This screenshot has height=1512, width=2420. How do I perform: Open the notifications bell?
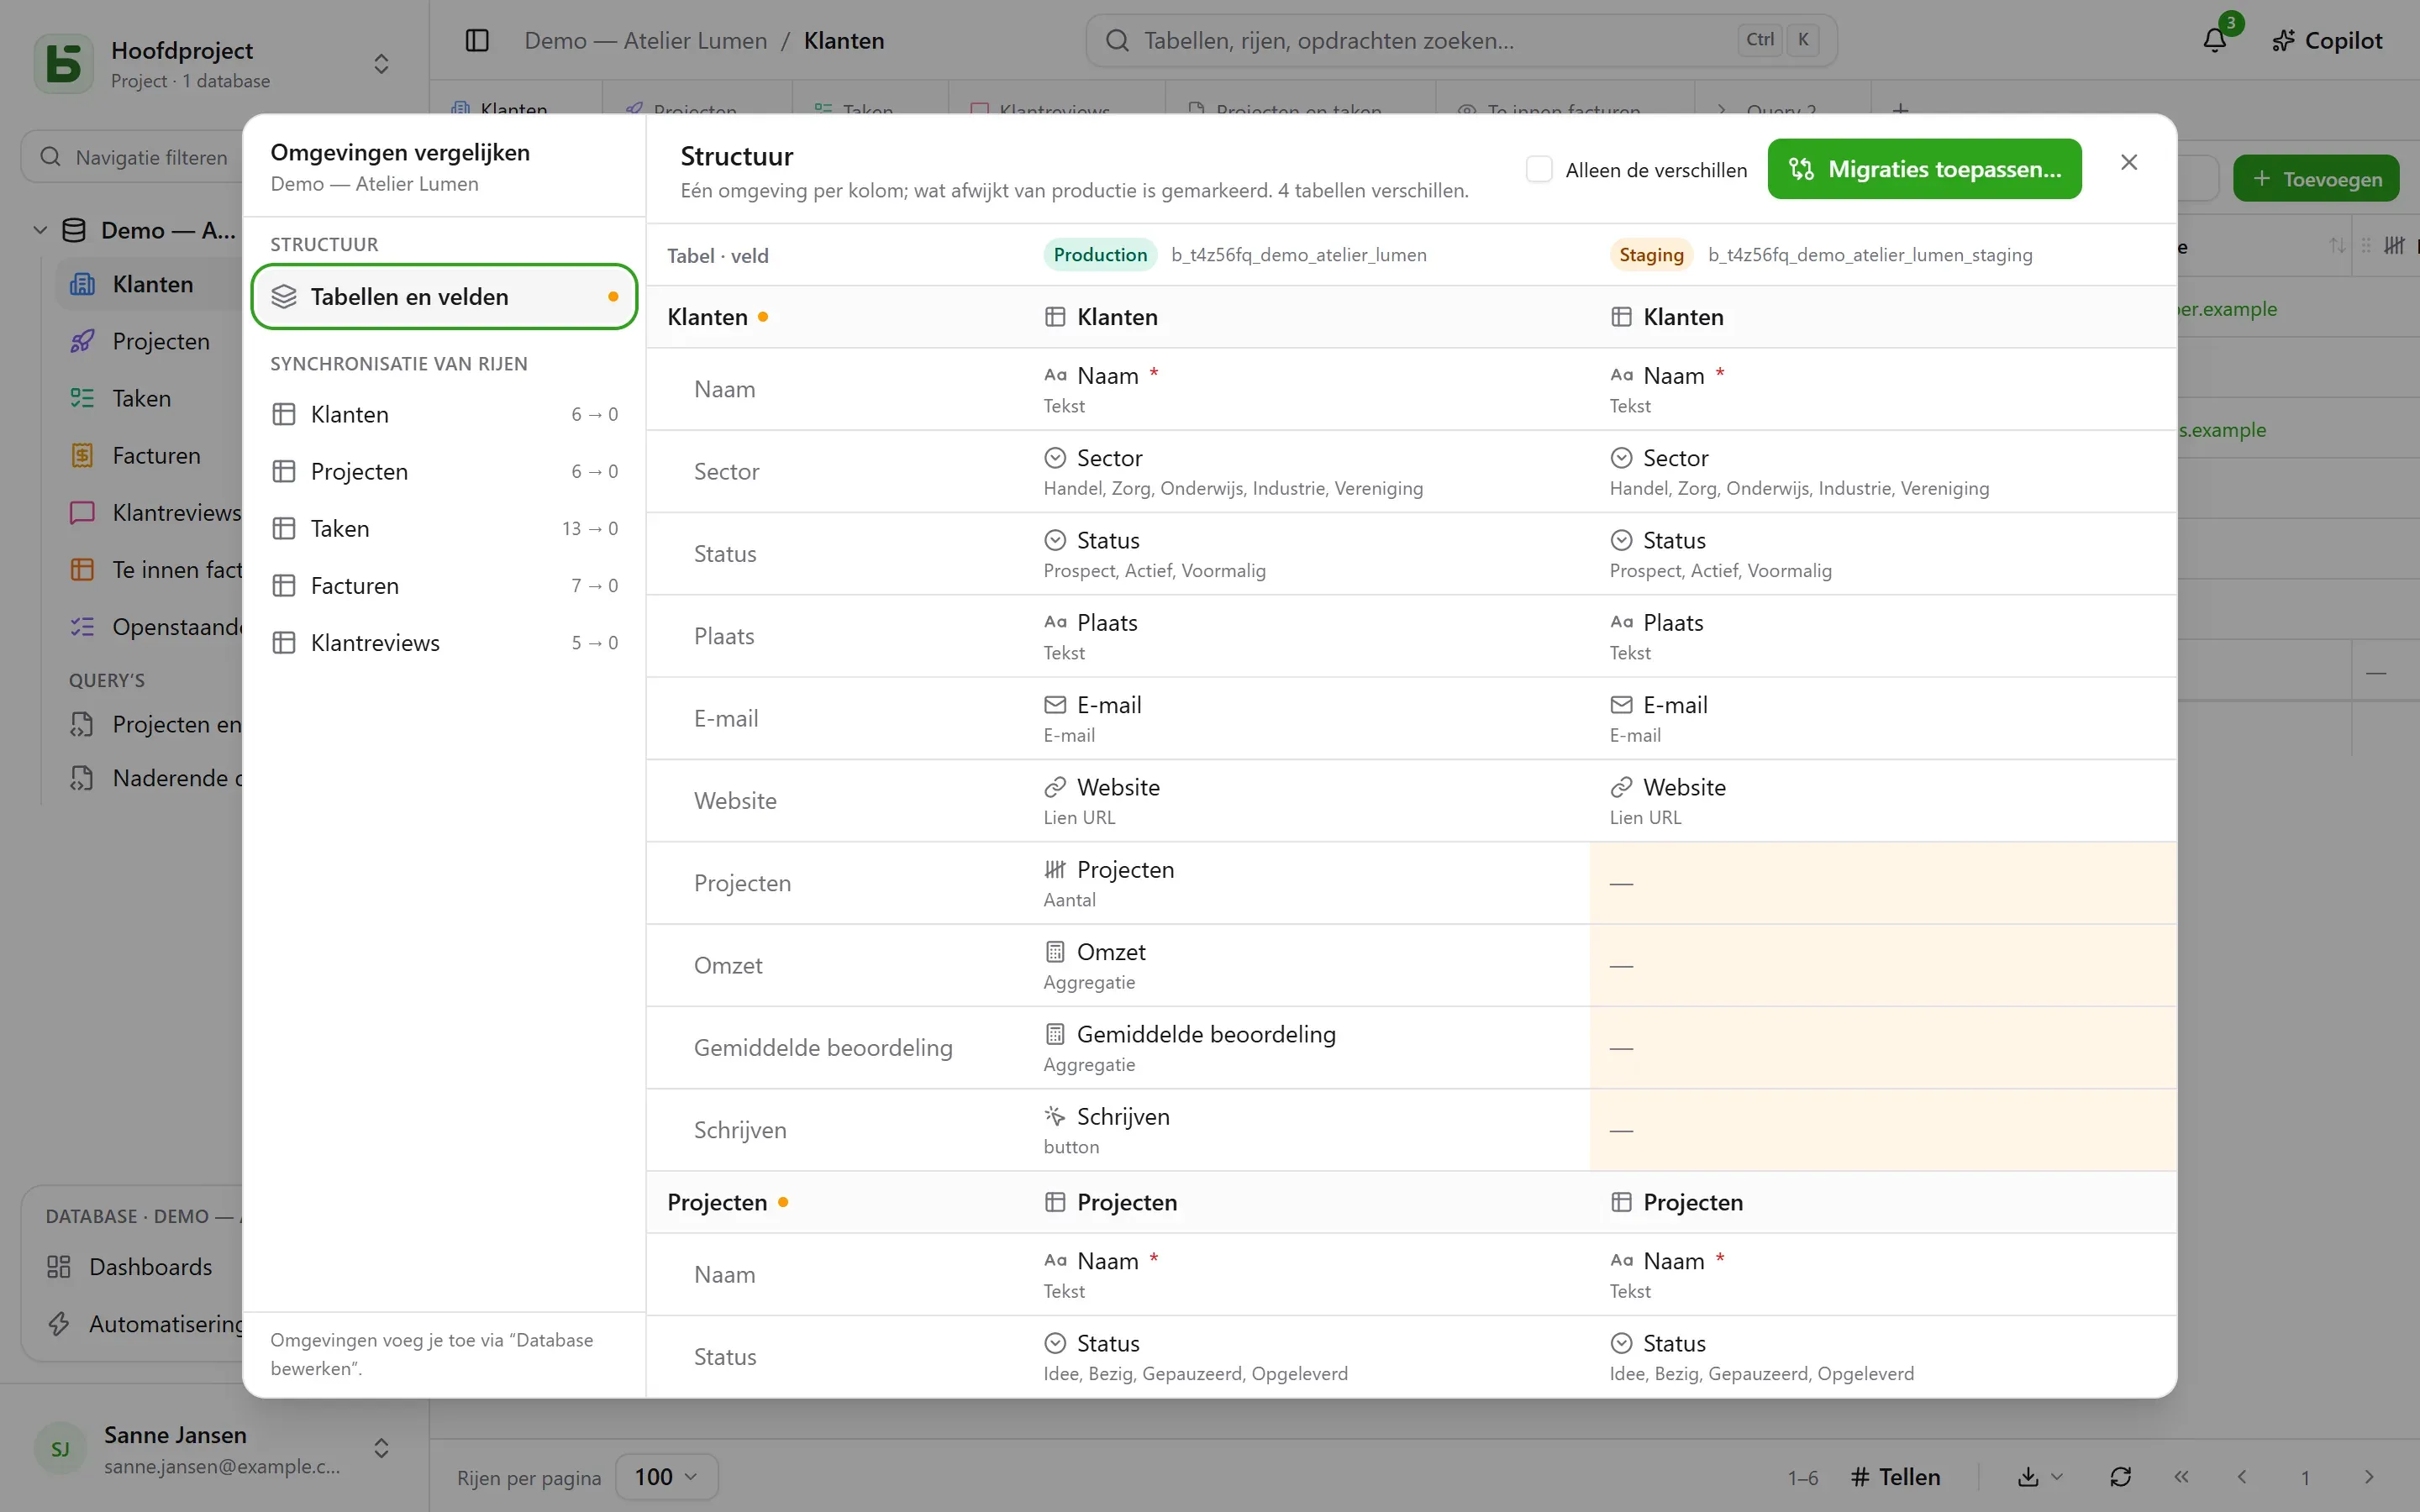[x=2215, y=40]
